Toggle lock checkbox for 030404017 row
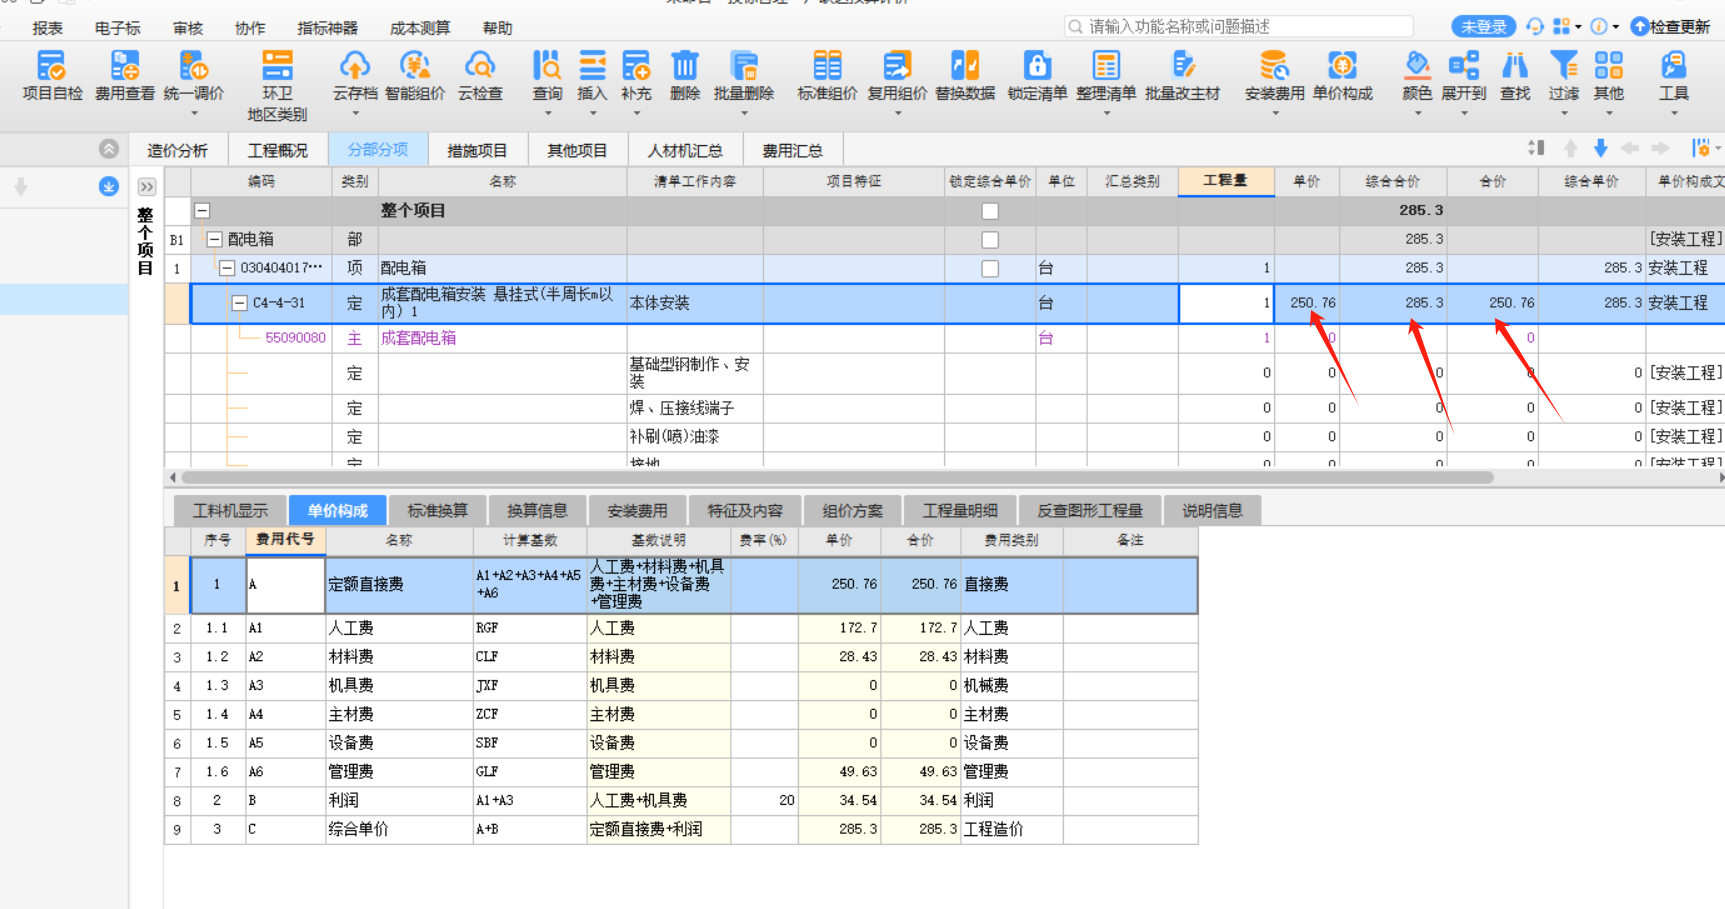The height and width of the screenshot is (909, 1725). click(x=990, y=269)
